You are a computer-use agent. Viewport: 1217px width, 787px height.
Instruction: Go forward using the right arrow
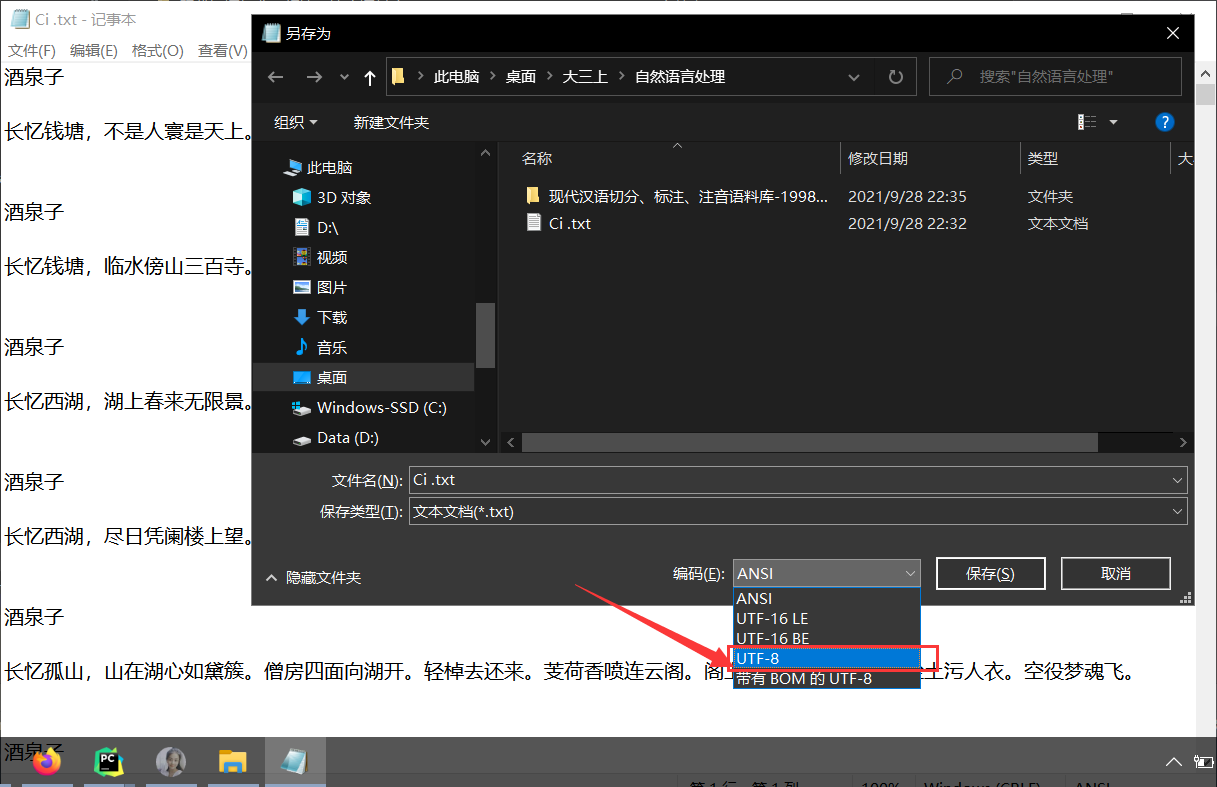314,77
